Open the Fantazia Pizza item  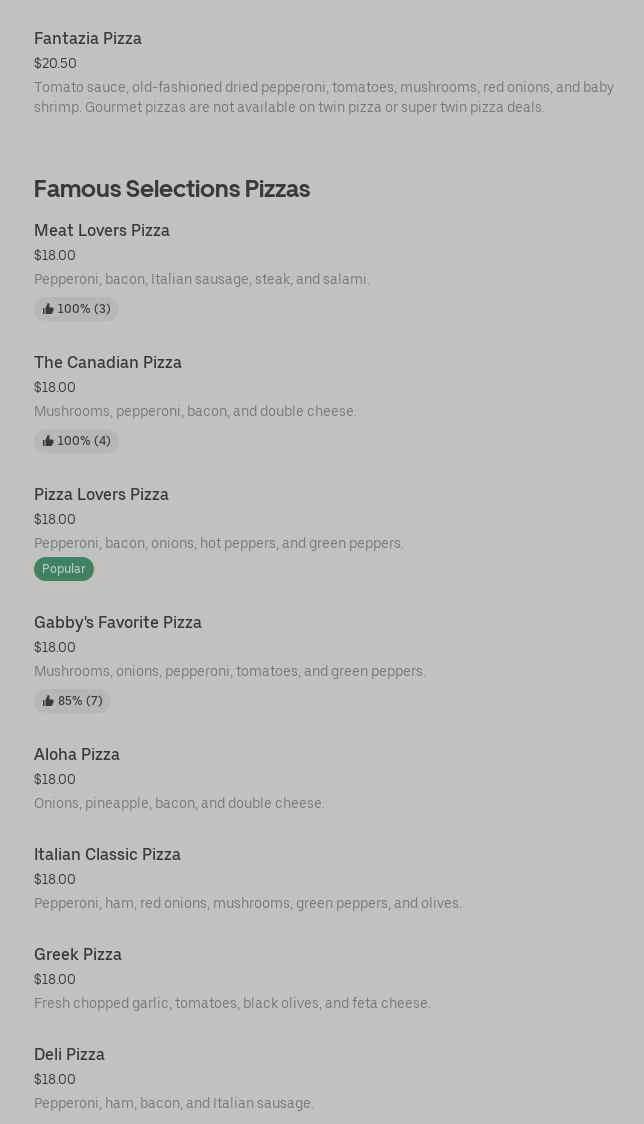[88, 39]
